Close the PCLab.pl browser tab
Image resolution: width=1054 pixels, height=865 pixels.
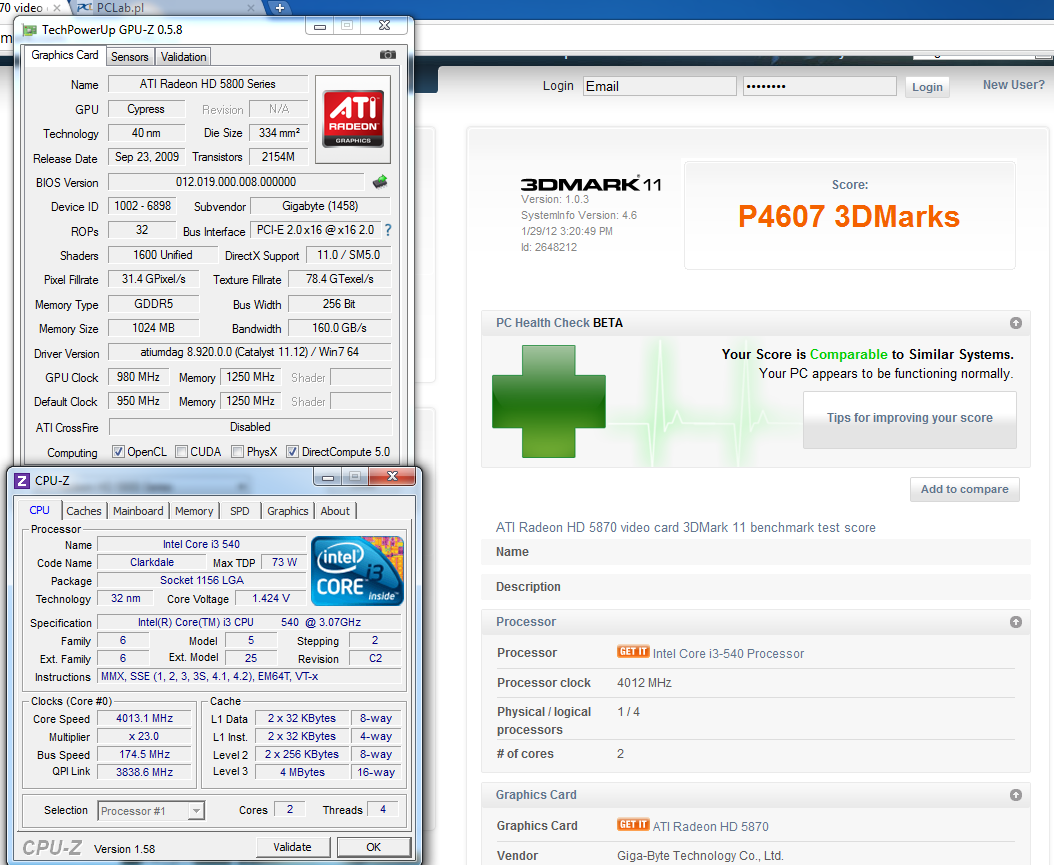(x=251, y=8)
